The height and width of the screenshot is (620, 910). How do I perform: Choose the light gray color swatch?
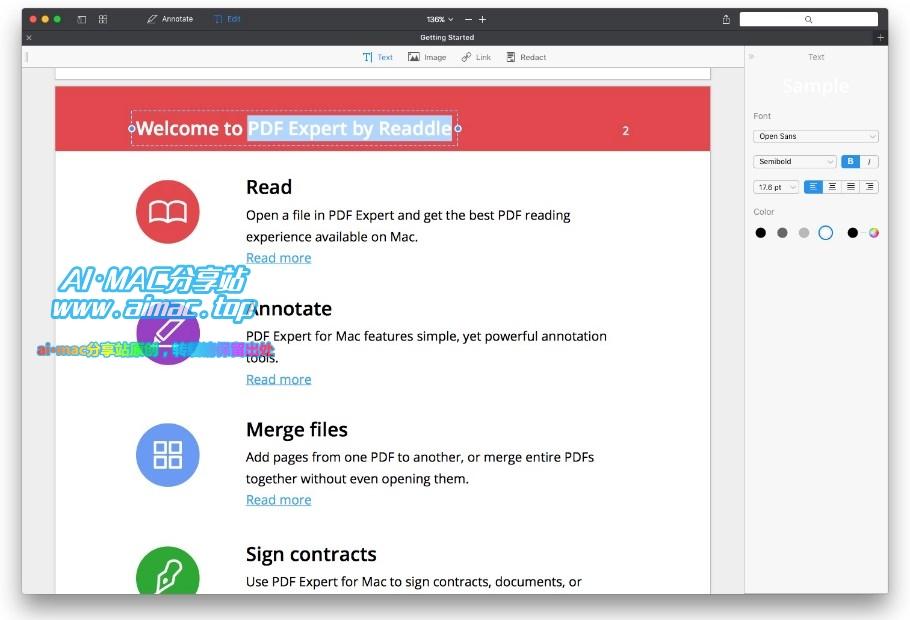(804, 233)
